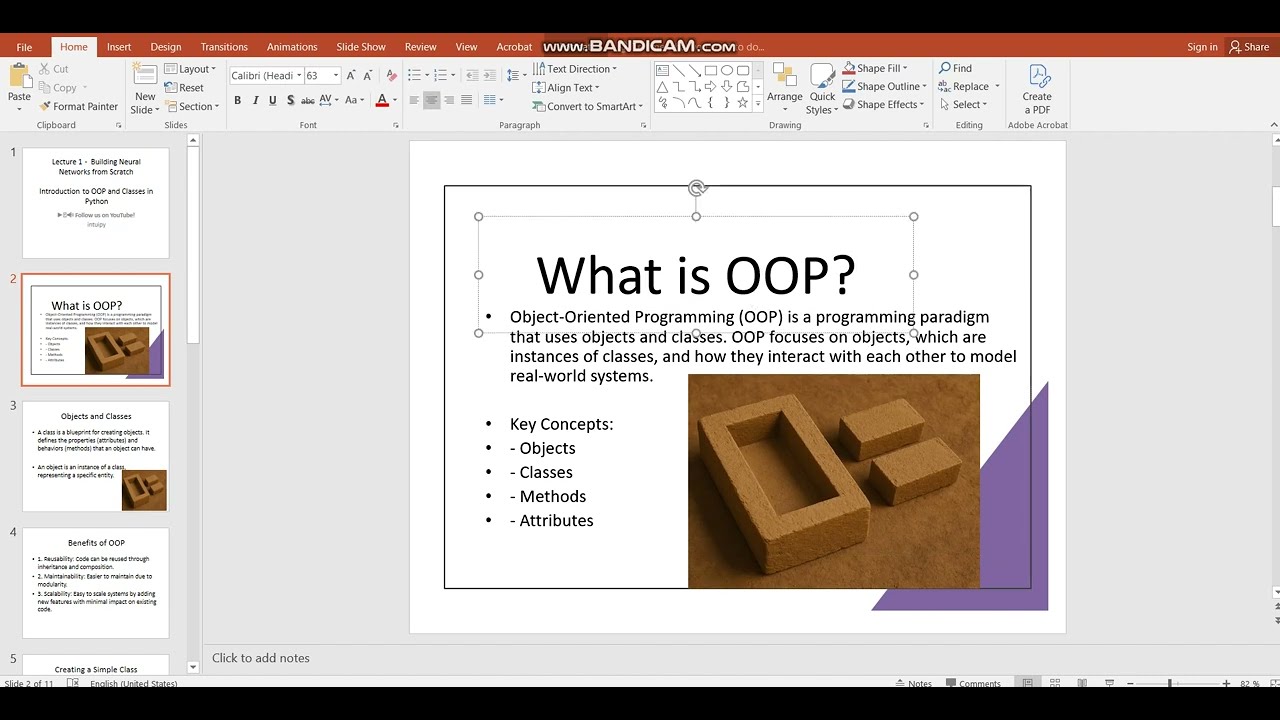Zoom in with the plus button

(x=1226, y=684)
